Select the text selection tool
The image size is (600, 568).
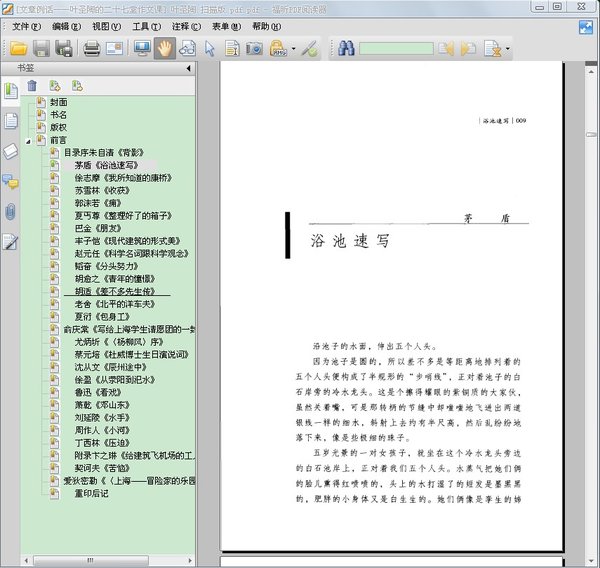tap(232, 49)
